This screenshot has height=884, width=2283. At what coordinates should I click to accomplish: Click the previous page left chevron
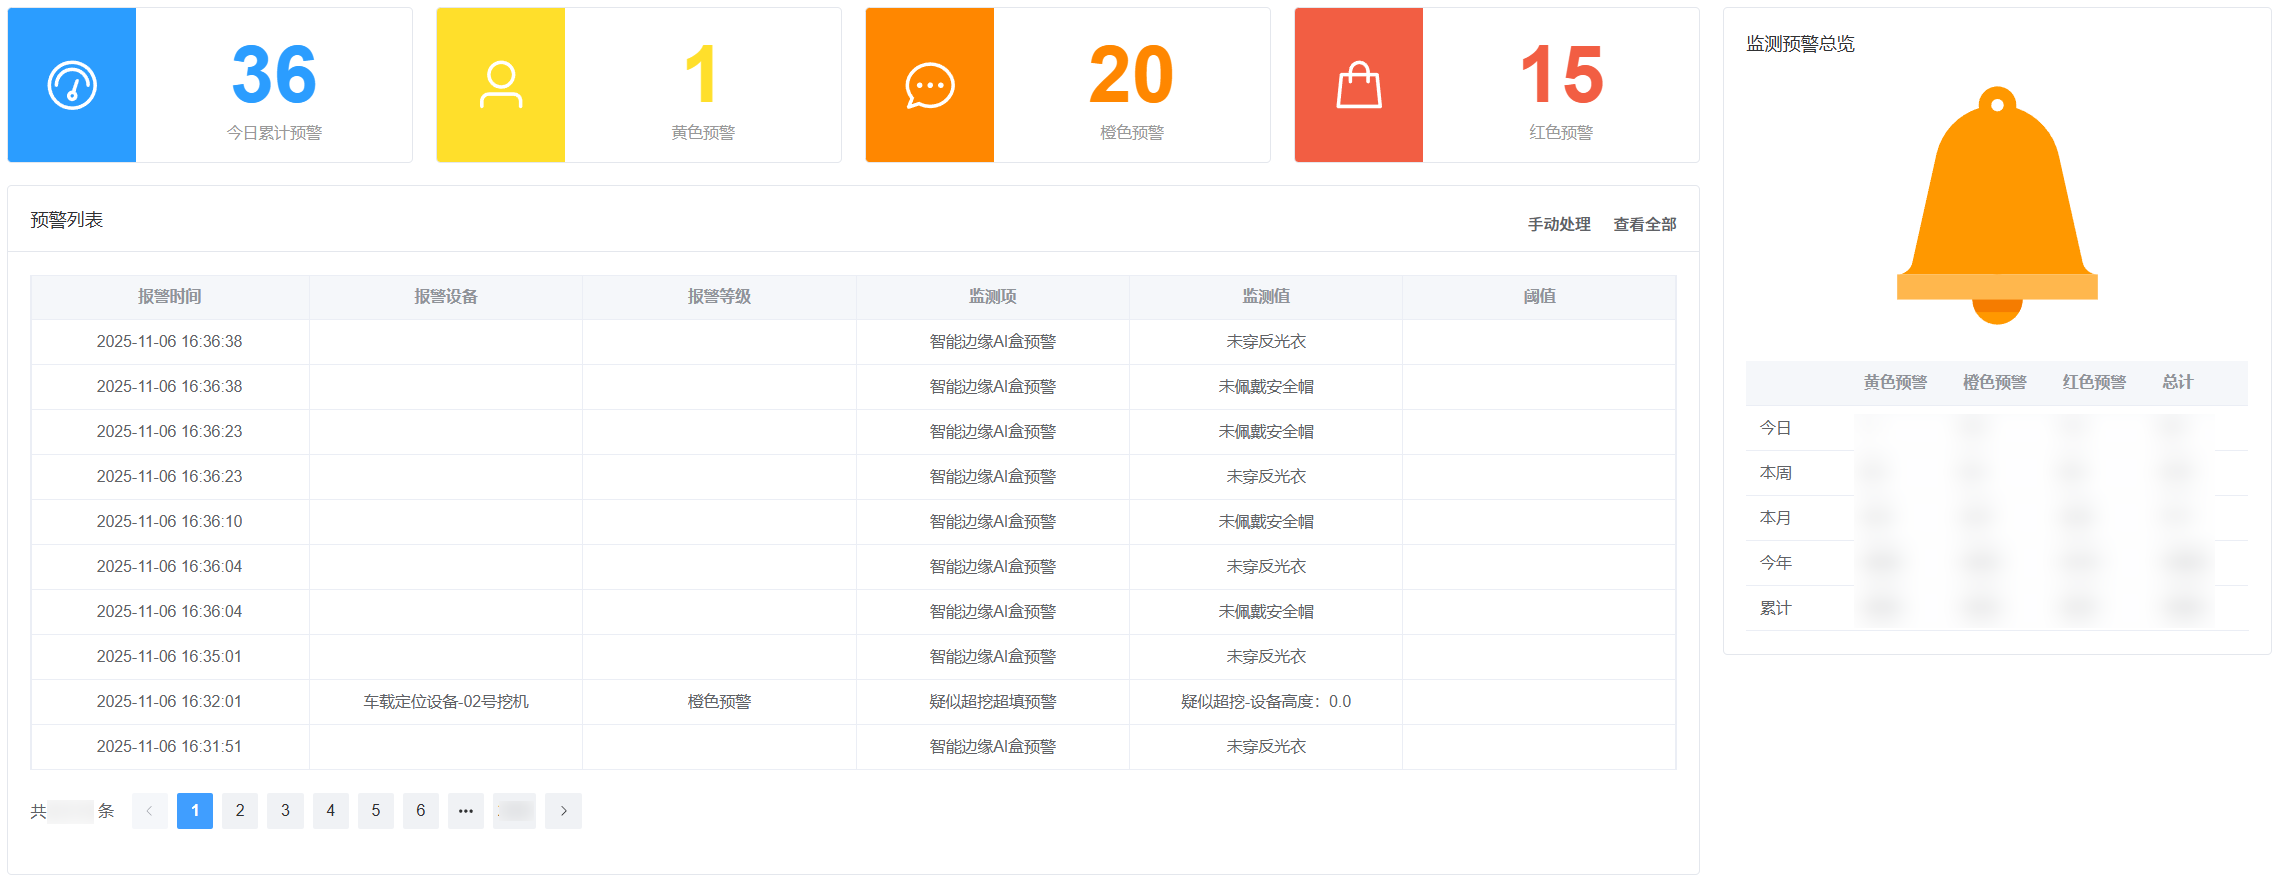coord(150,811)
